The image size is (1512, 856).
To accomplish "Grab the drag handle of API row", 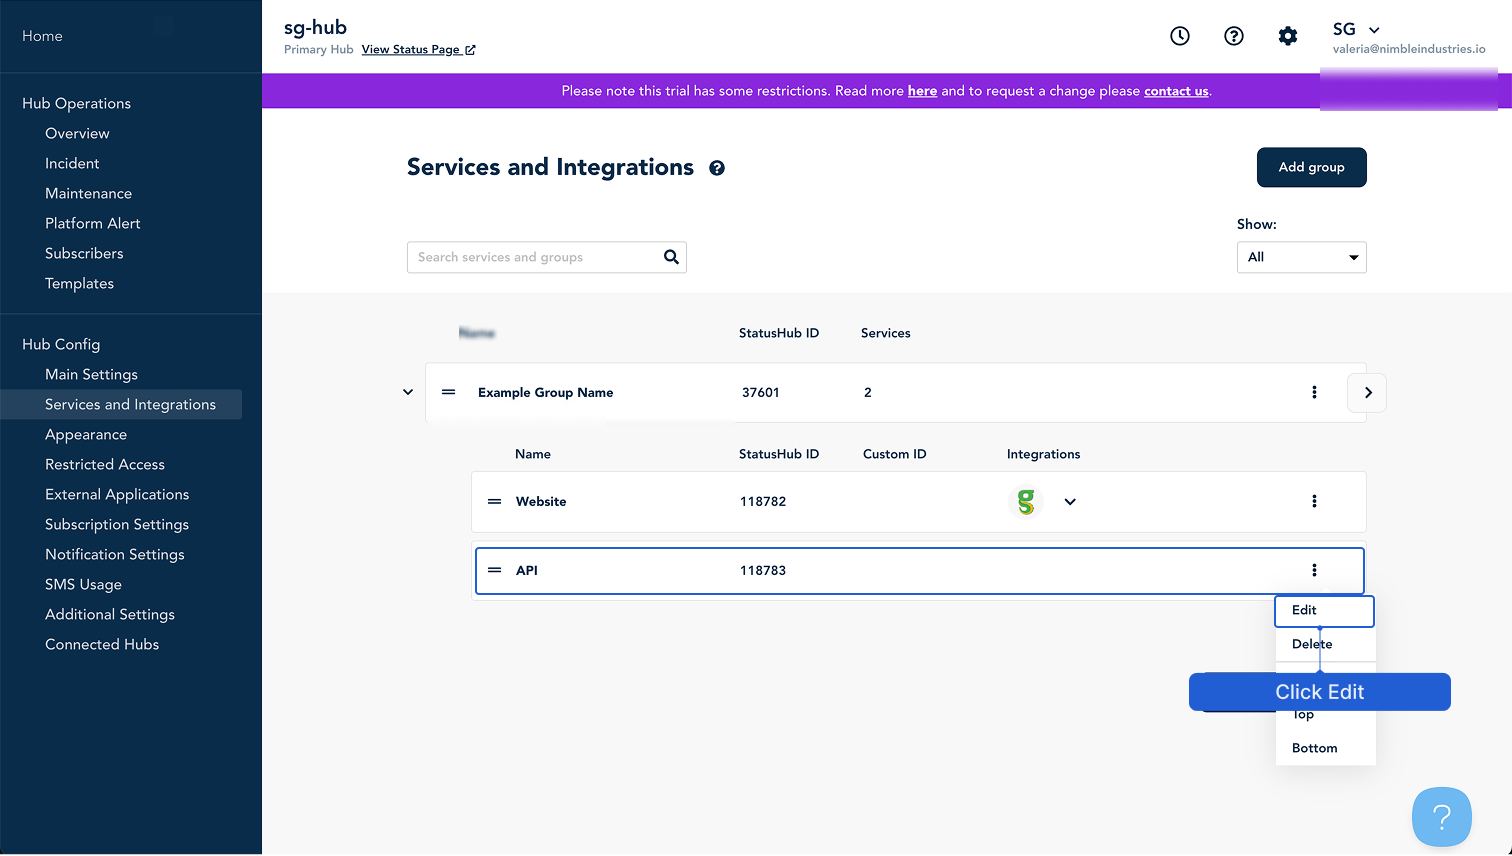I will click(x=494, y=570).
